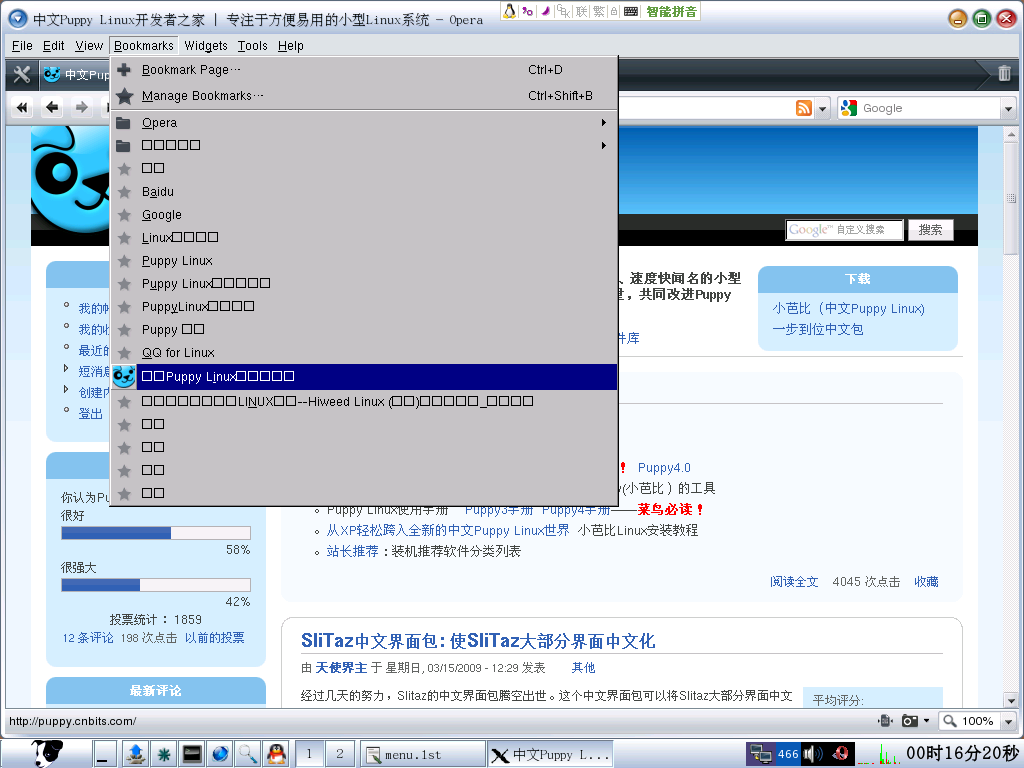Click the show desktop taskbar icon
The height and width of the screenshot is (768, 1024).
click(x=103, y=754)
